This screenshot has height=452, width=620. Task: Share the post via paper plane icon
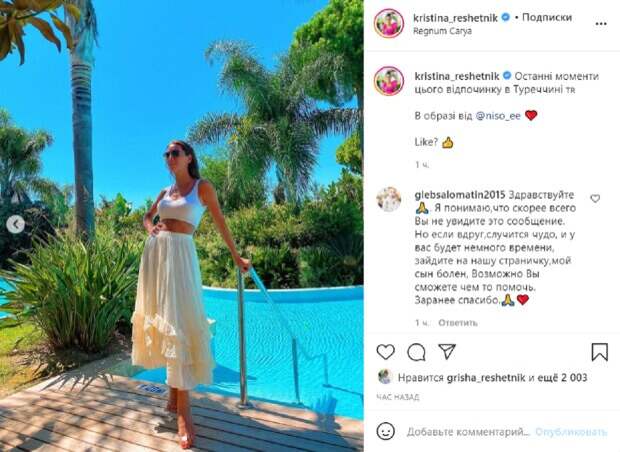(447, 351)
